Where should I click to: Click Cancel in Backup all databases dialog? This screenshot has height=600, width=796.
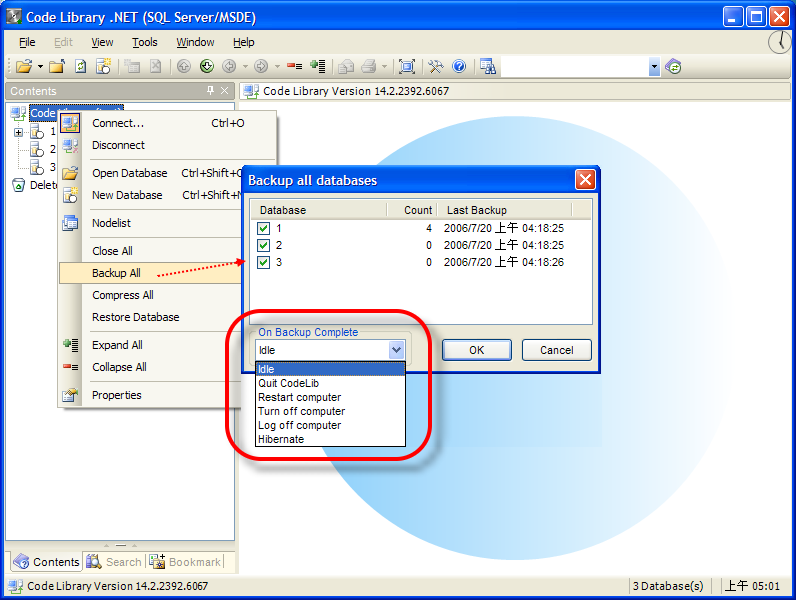556,350
